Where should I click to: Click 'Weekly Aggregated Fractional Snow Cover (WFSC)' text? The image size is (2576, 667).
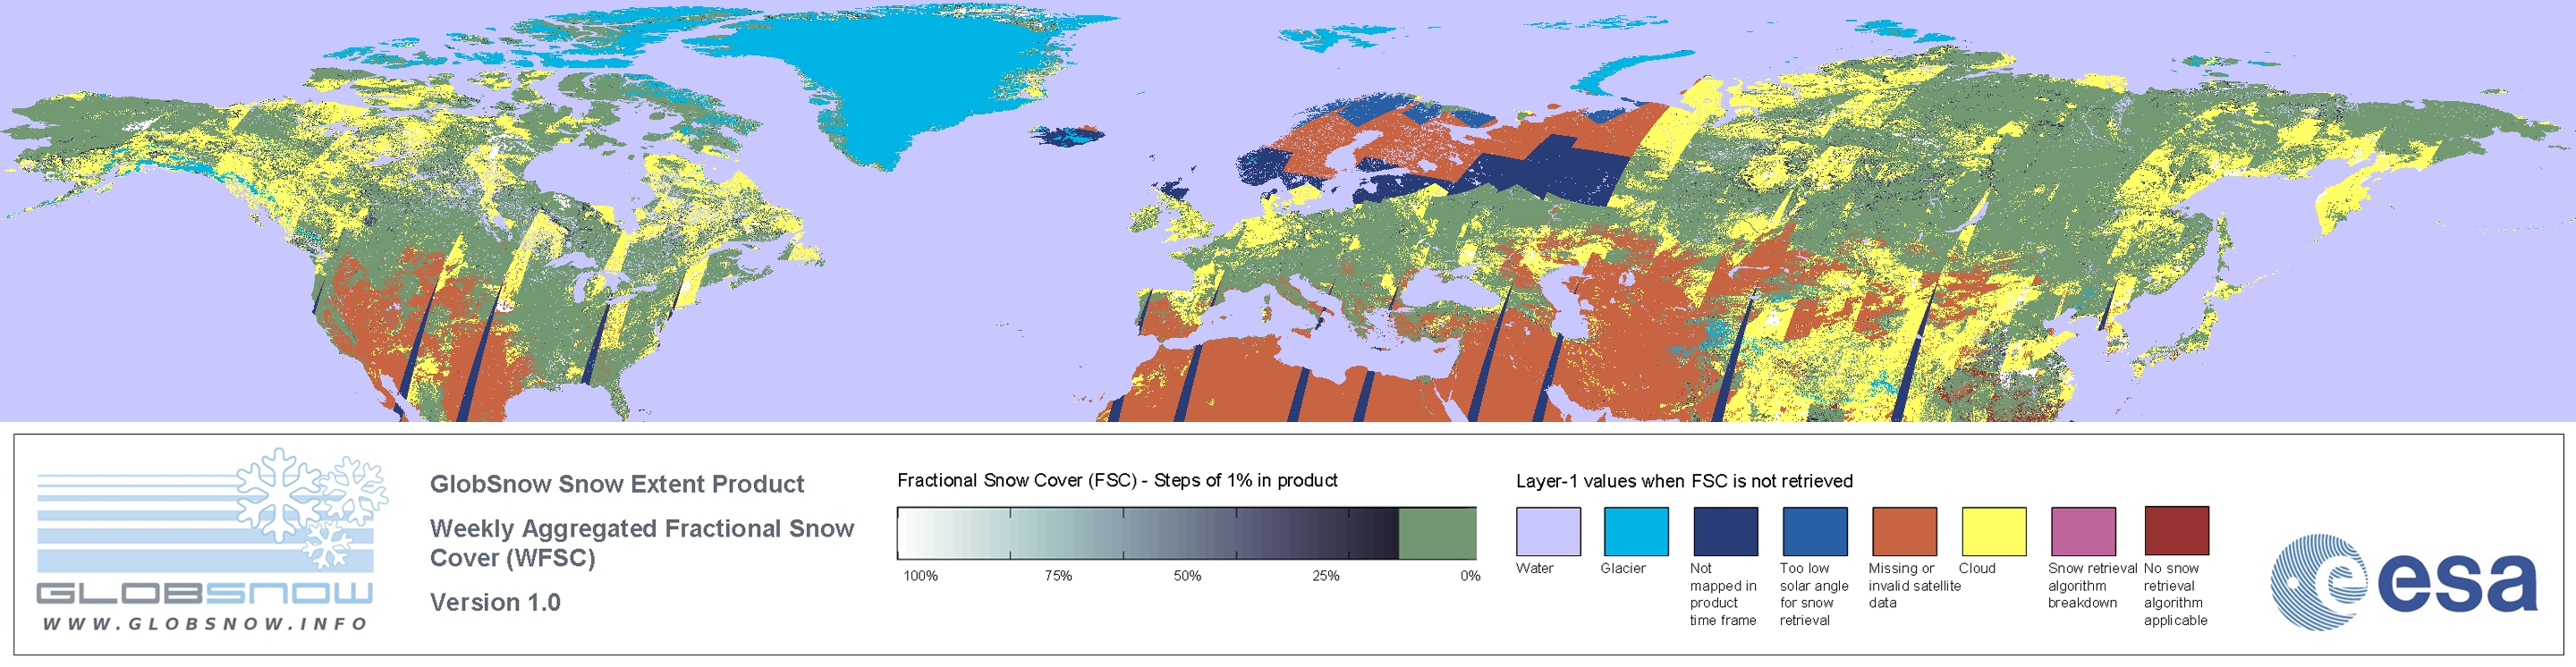tap(642, 543)
